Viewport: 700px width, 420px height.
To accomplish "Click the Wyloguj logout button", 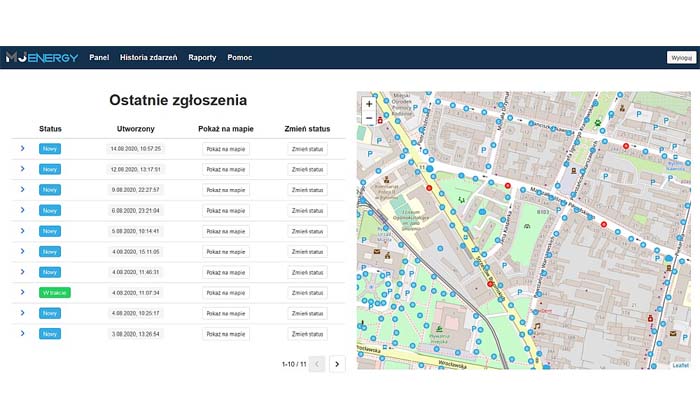I will click(x=679, y=58).
